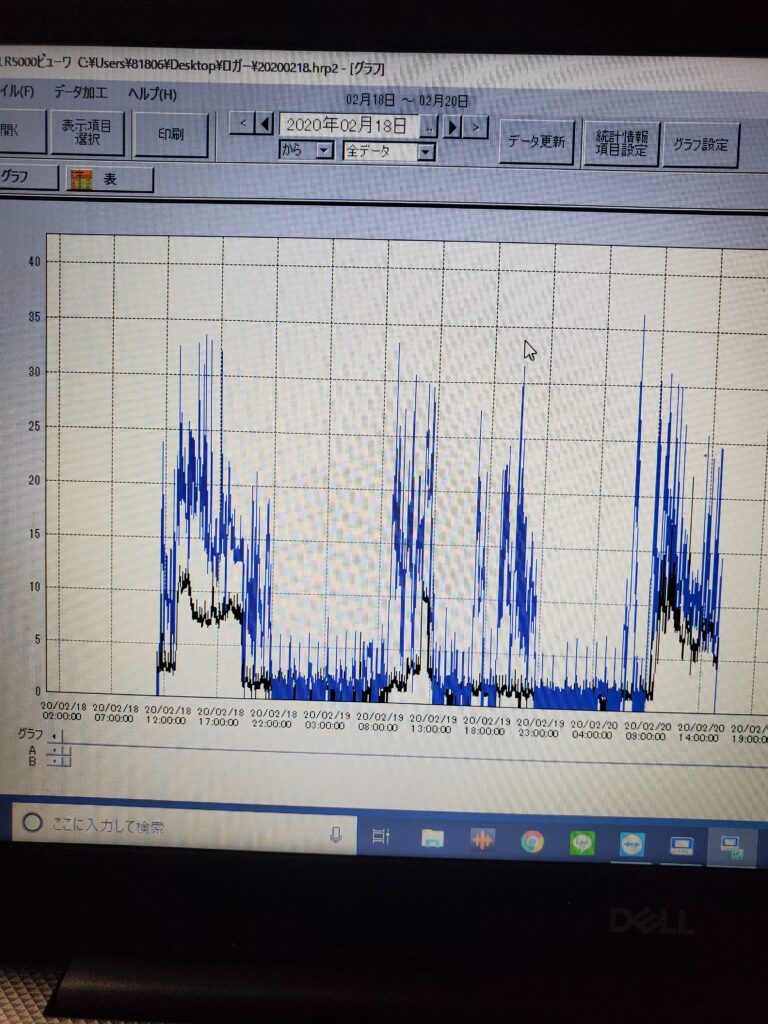This screenshot has width=768, height=1024.
Task: Open the ヘルプ(H) menu
Action: pos(152,94)
